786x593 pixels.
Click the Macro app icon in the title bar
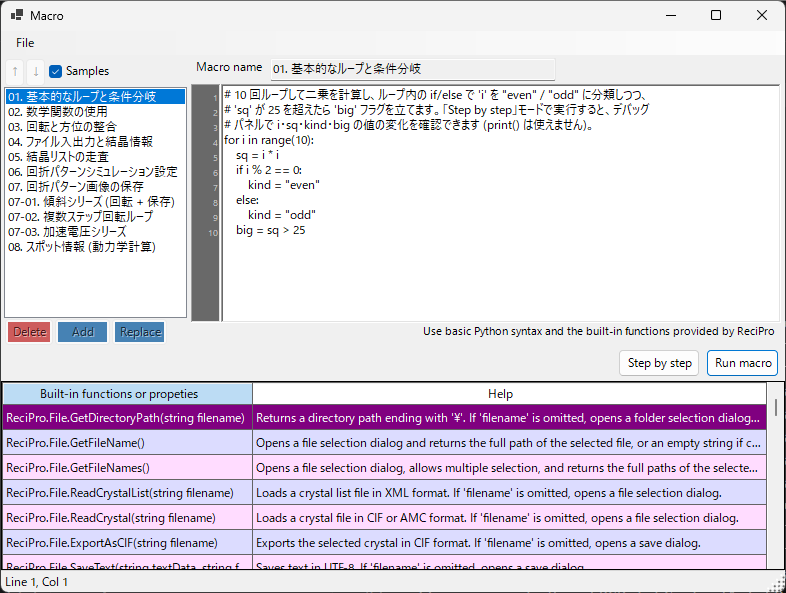pos(17,15)
